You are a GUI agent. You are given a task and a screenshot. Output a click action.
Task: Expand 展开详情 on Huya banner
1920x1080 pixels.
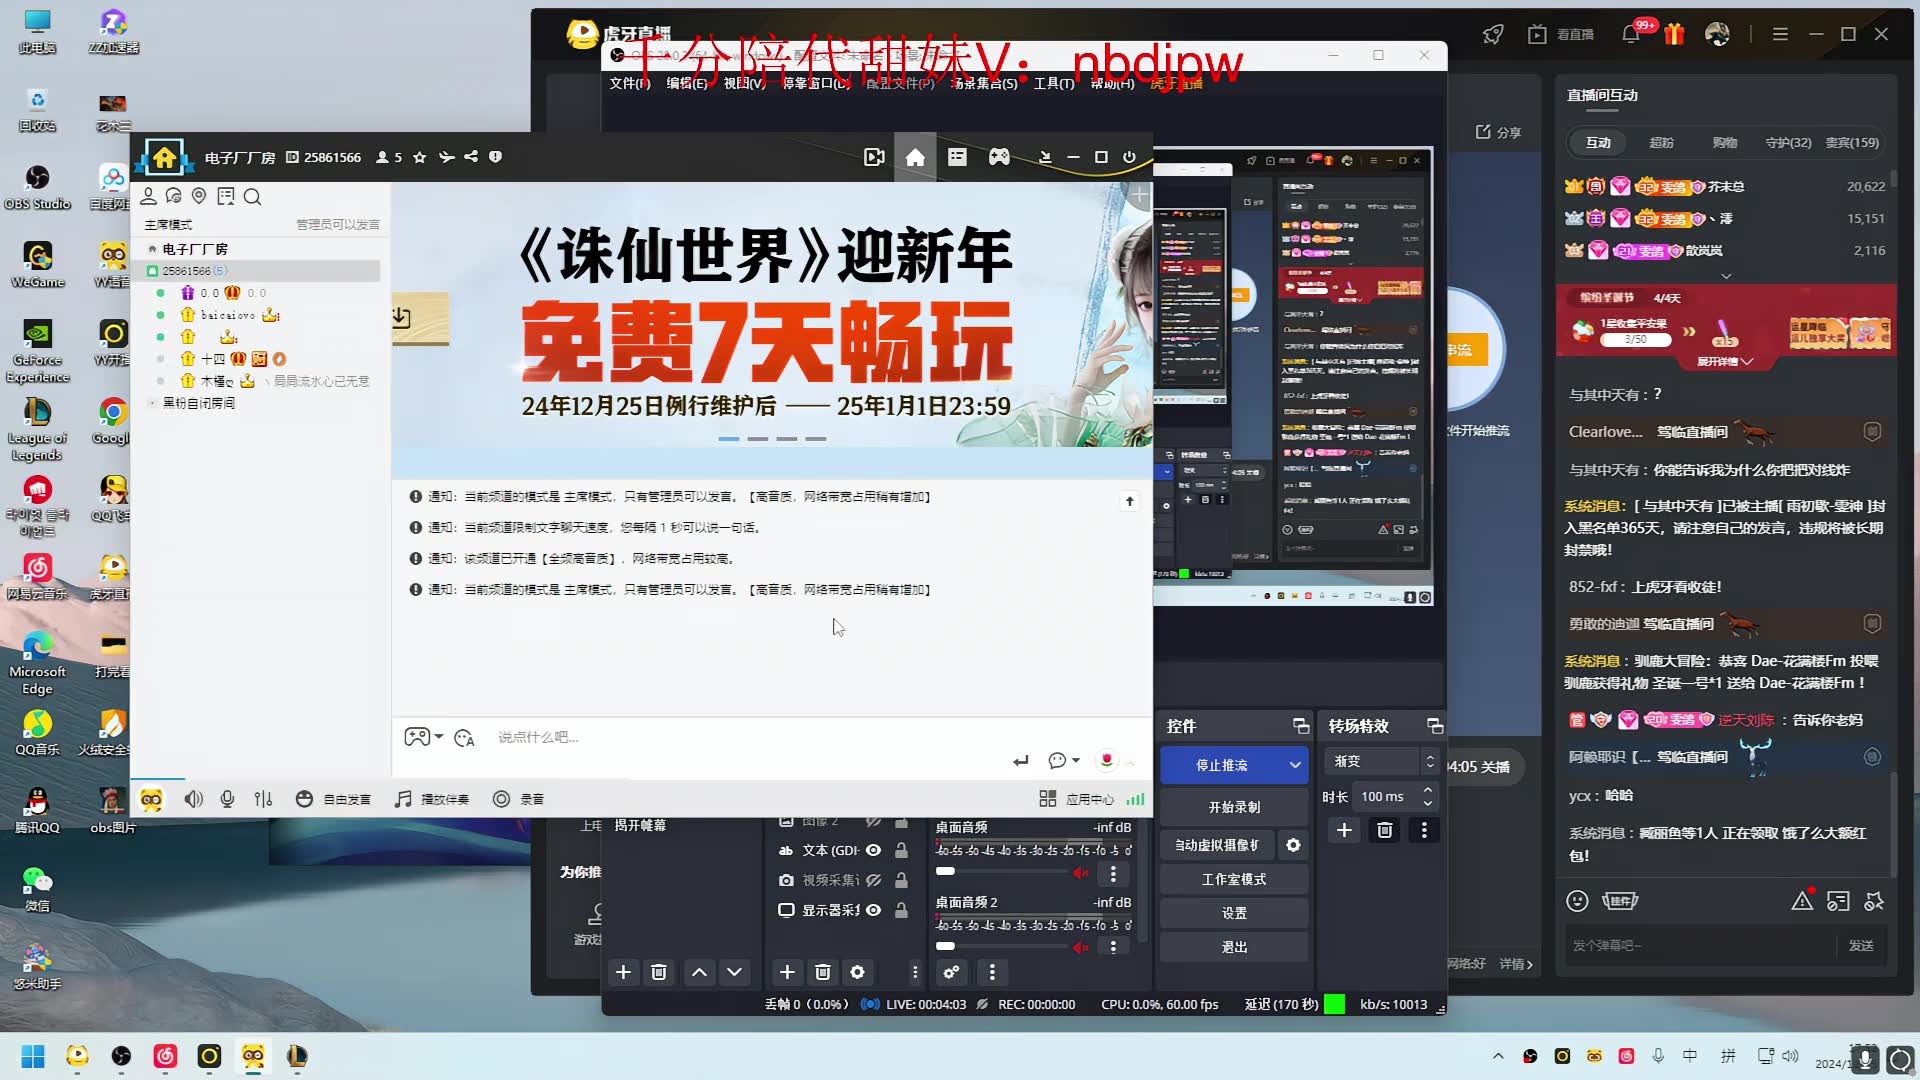coord(1725,362)
